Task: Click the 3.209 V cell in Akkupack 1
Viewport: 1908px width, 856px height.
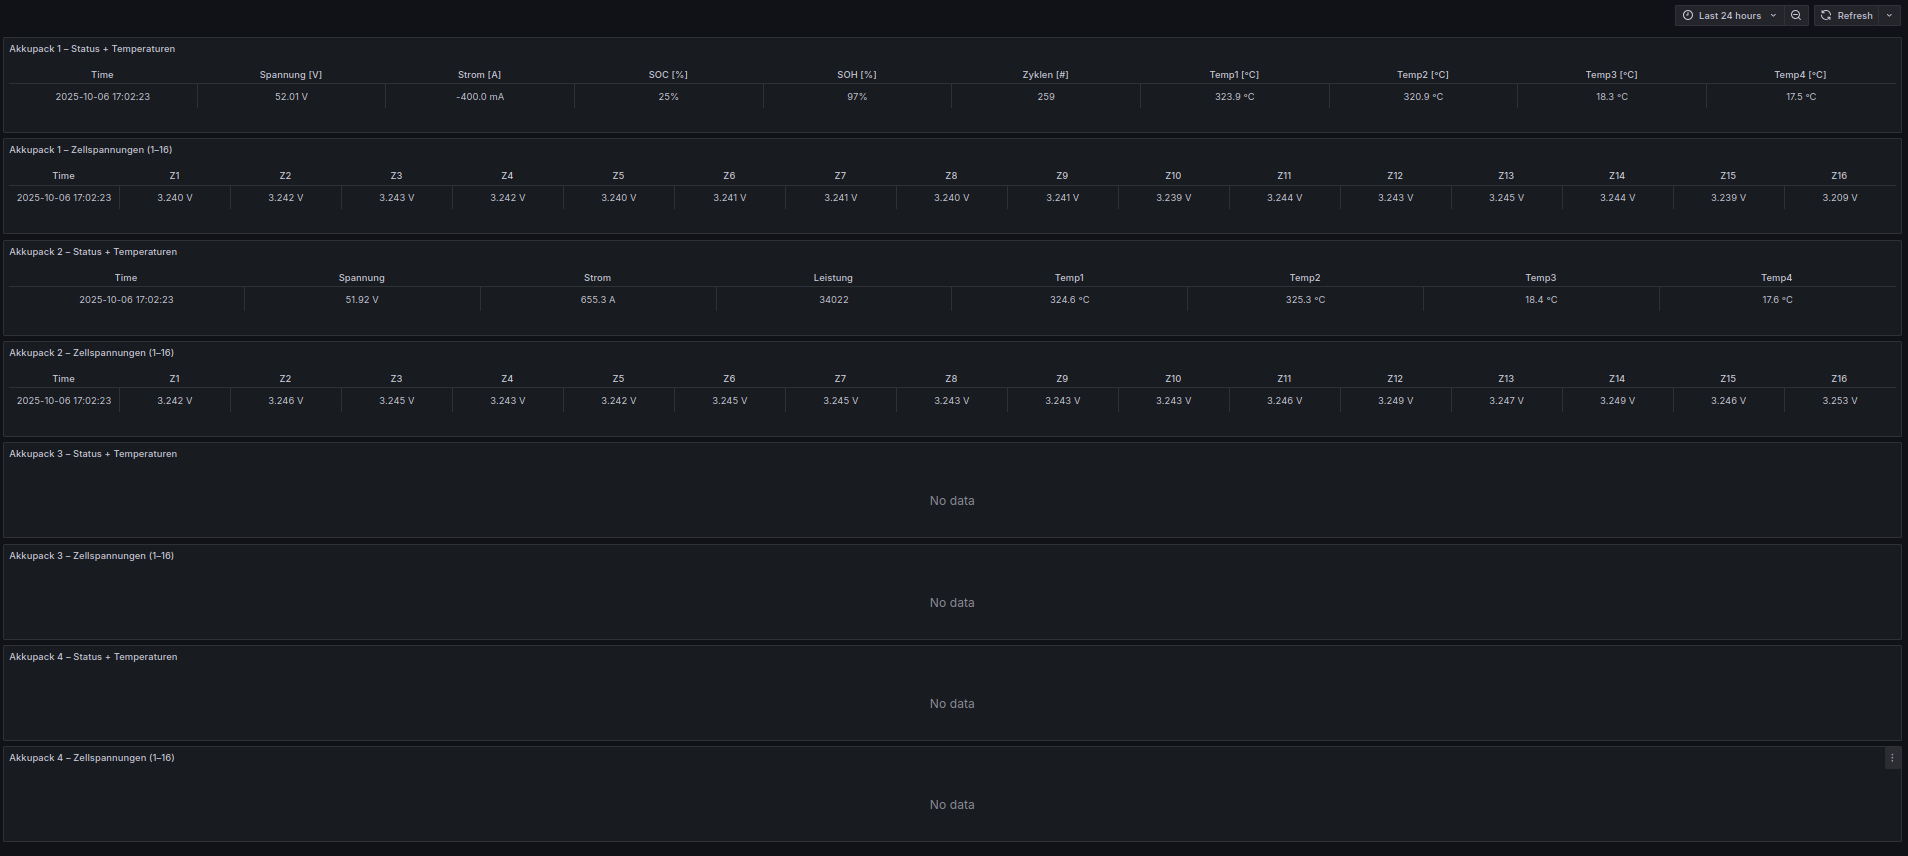Action: 1839,198
